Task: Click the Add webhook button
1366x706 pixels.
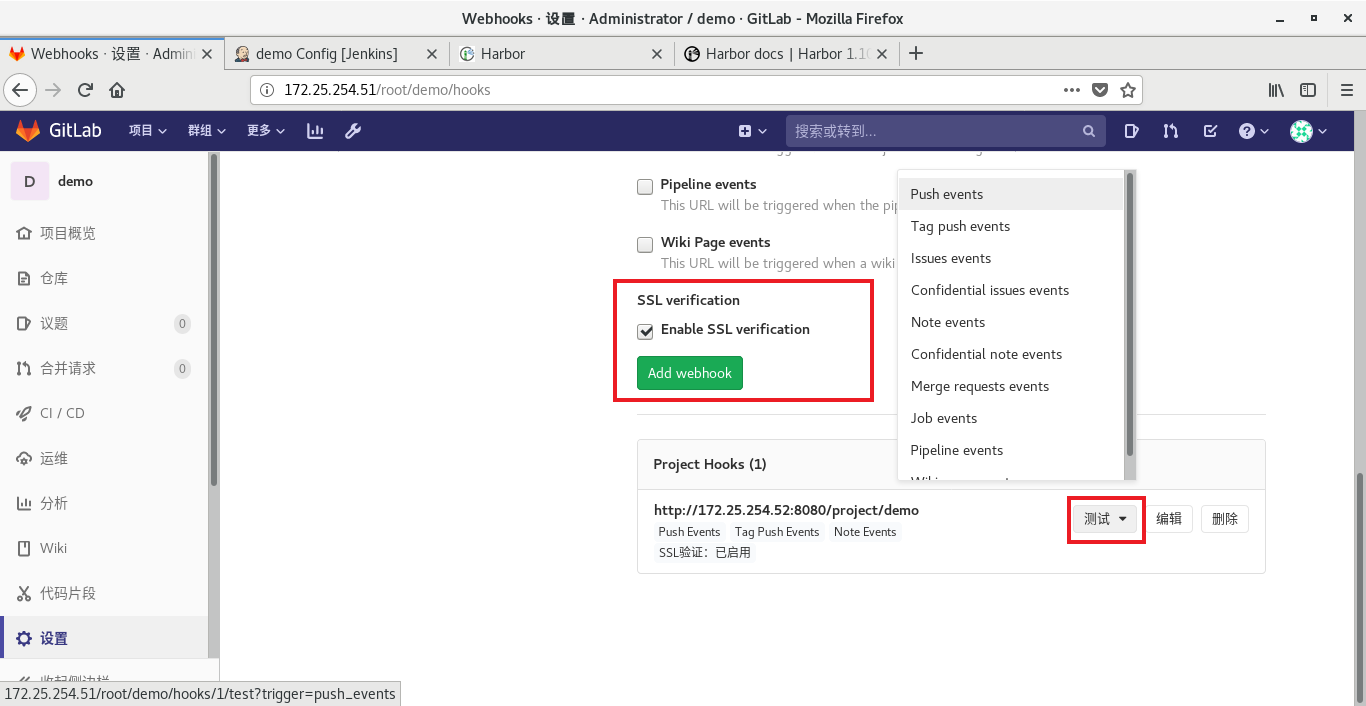Action: [690, 373]
